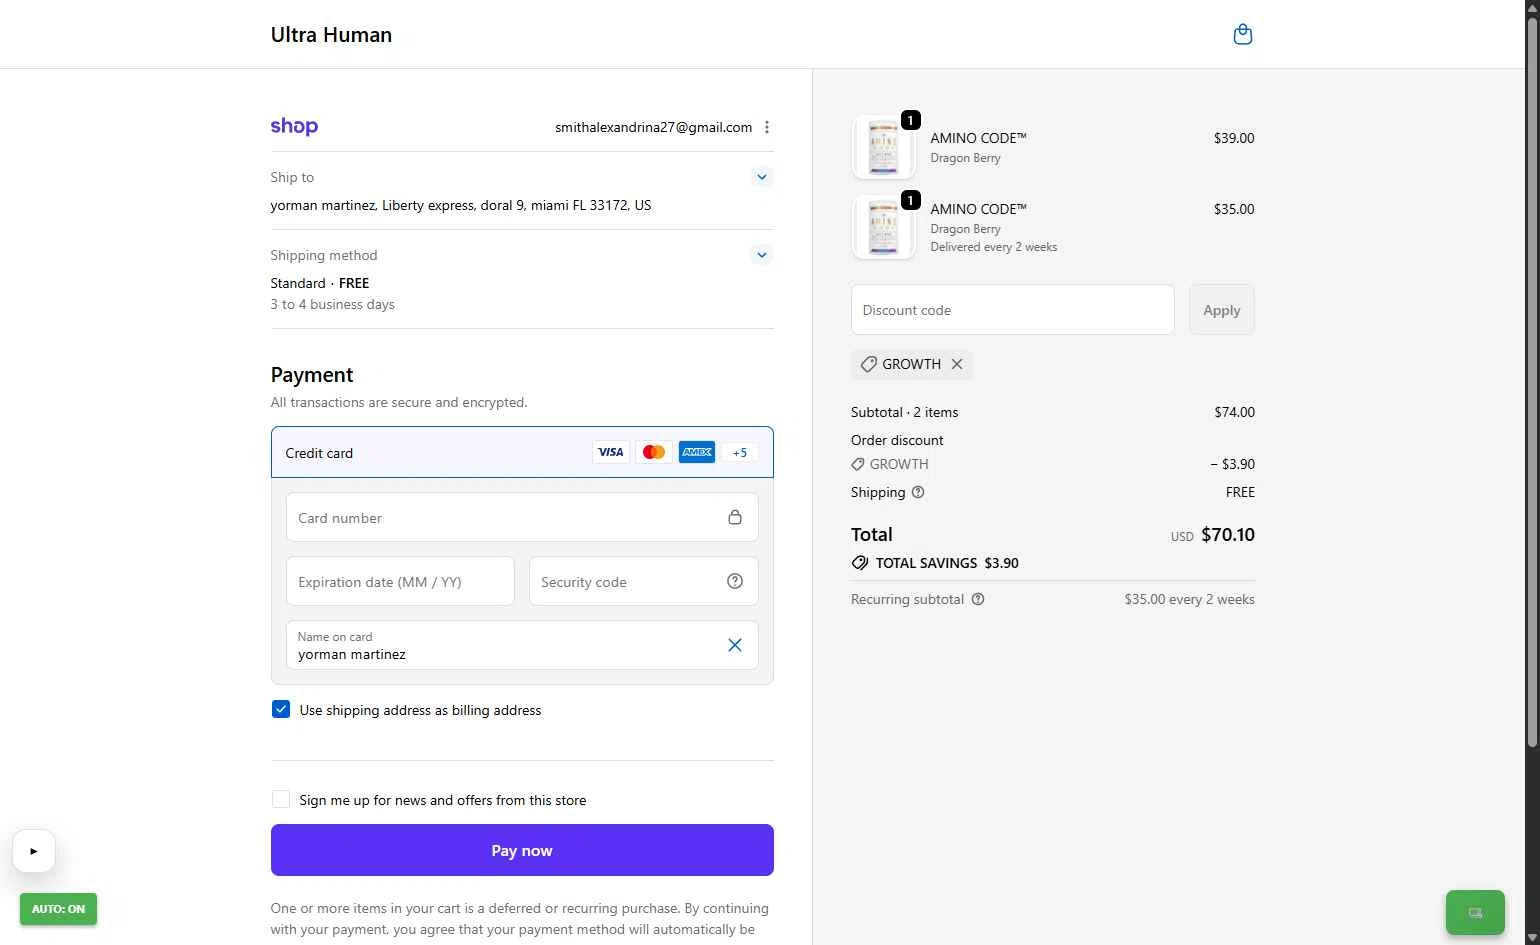Click the Apply discount button

1221,310
